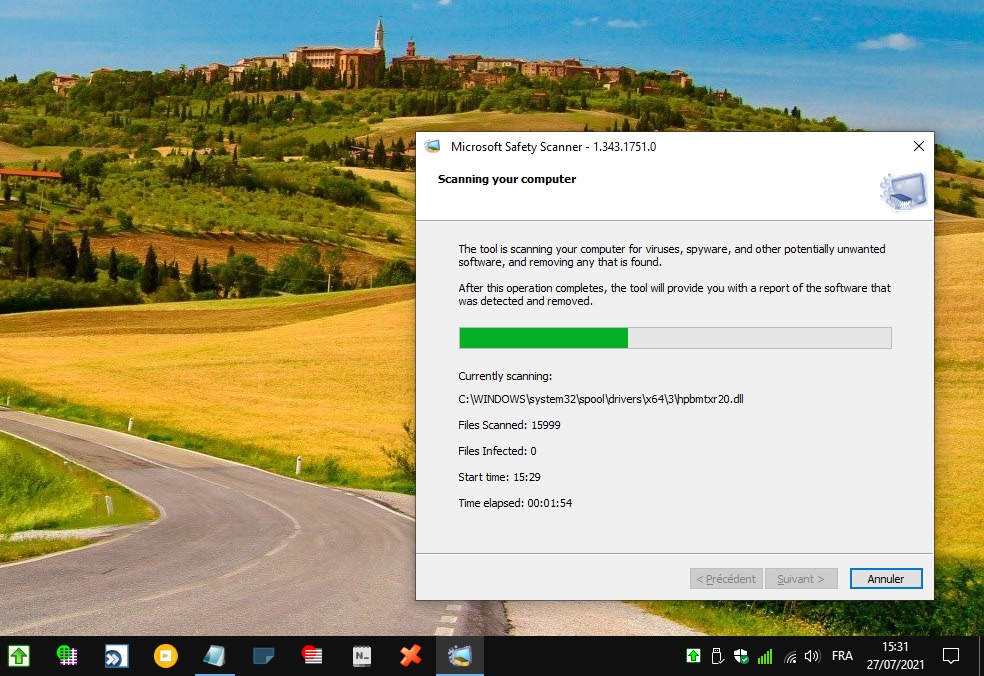Viewport: 984px width, 676px height.
Task: Click the disabled Suivant button
Action: click(801, 579)
